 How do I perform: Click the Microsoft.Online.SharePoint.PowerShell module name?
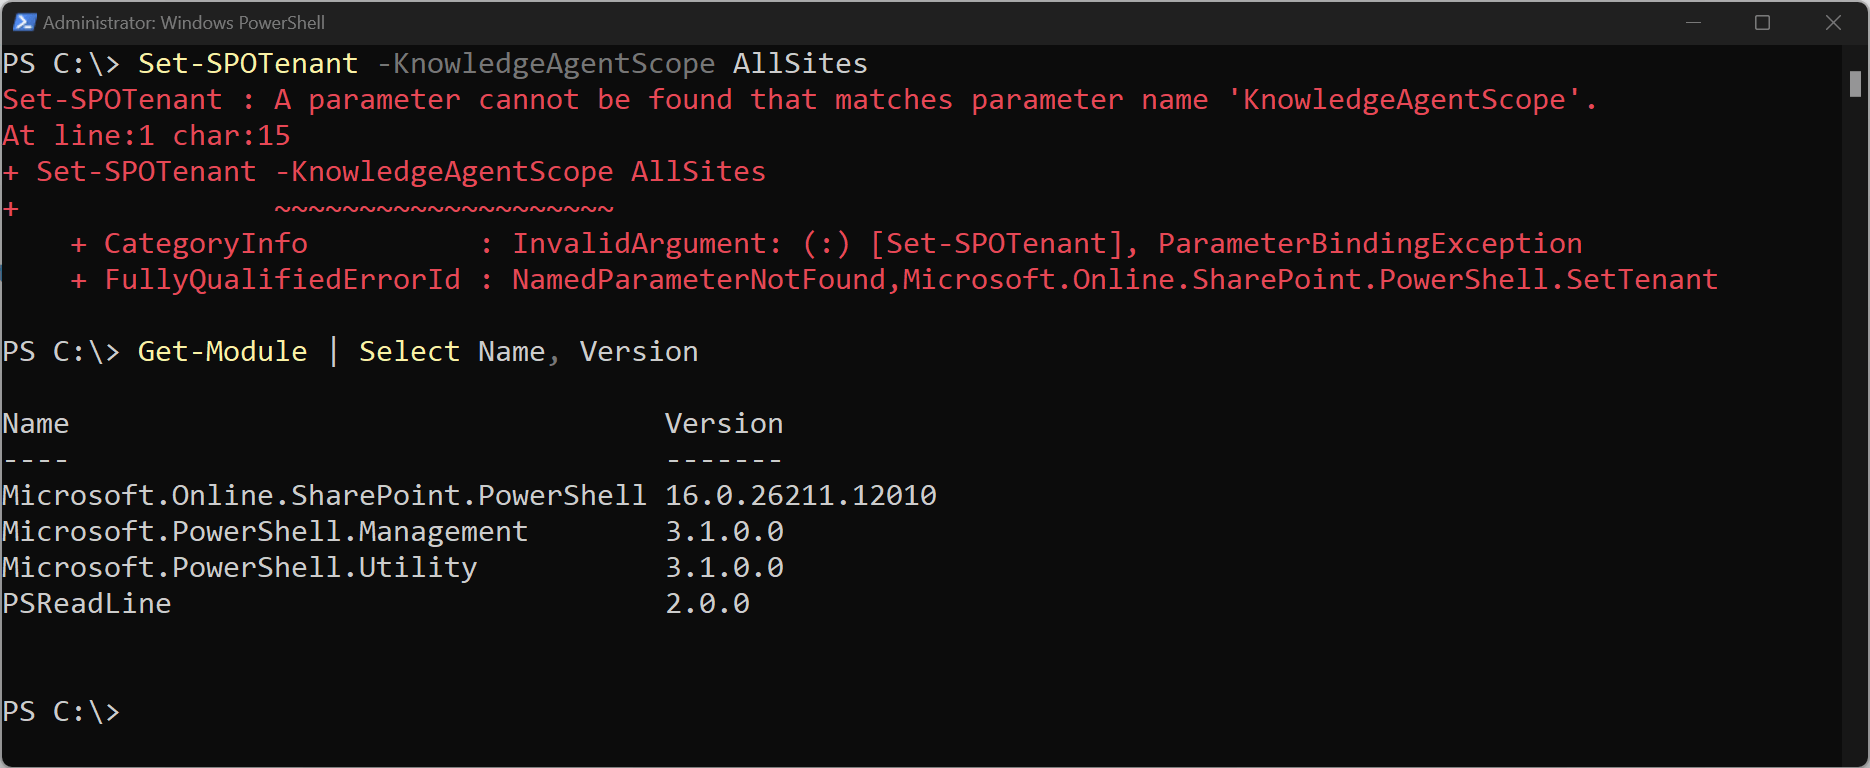[324, 496]
